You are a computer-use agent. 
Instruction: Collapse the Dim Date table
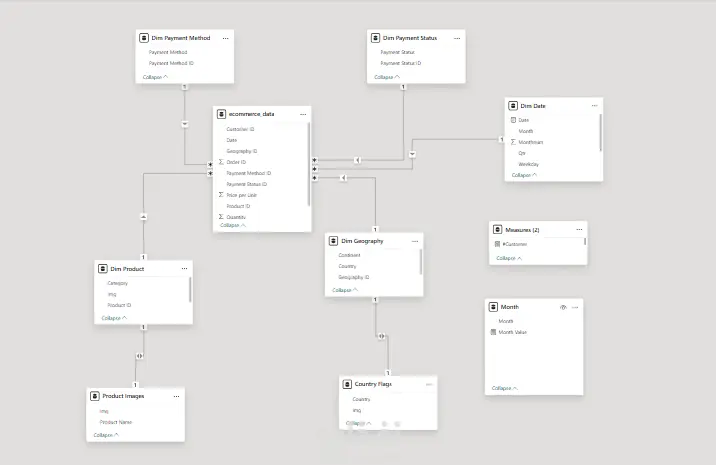[524, 175]
